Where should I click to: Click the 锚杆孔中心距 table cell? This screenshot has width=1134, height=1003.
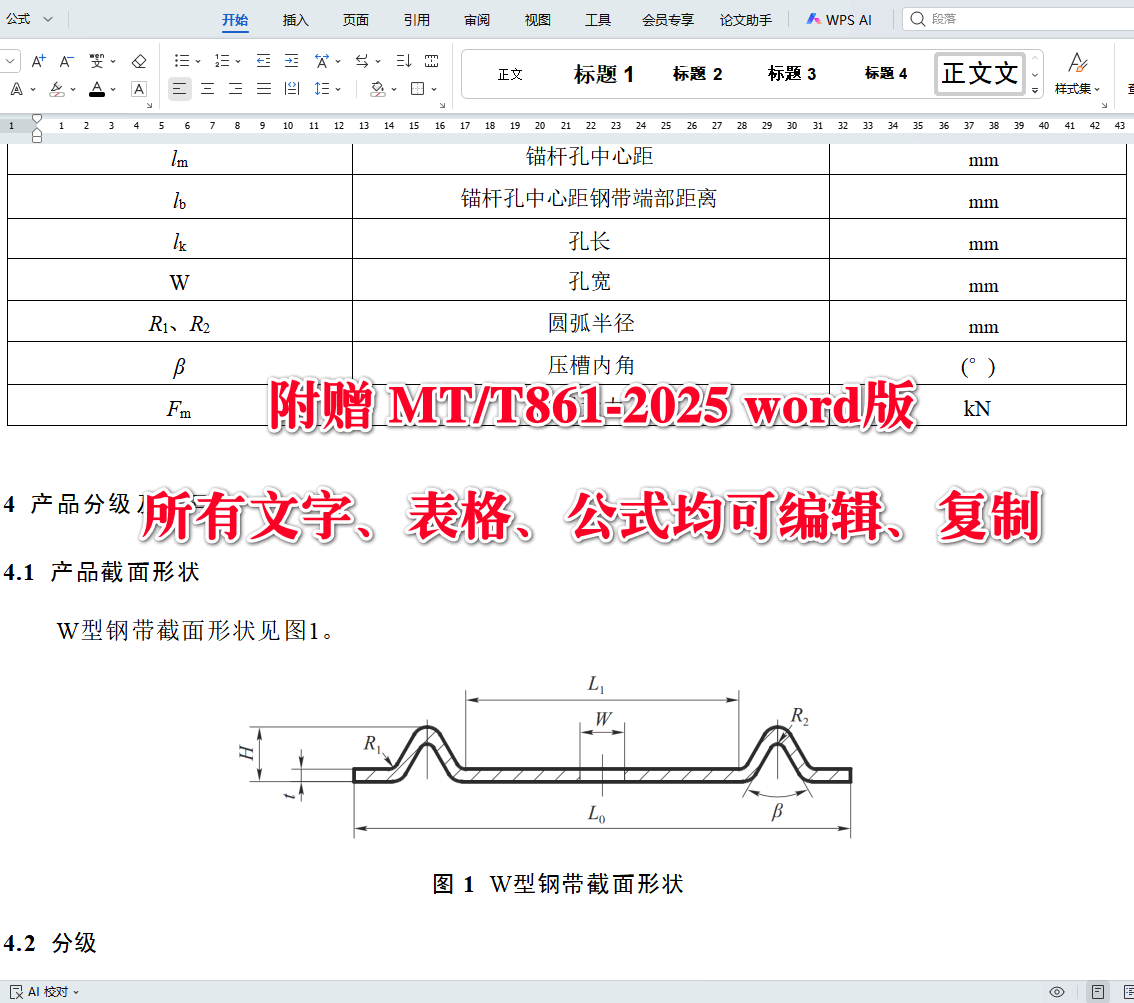click(590, 157)
